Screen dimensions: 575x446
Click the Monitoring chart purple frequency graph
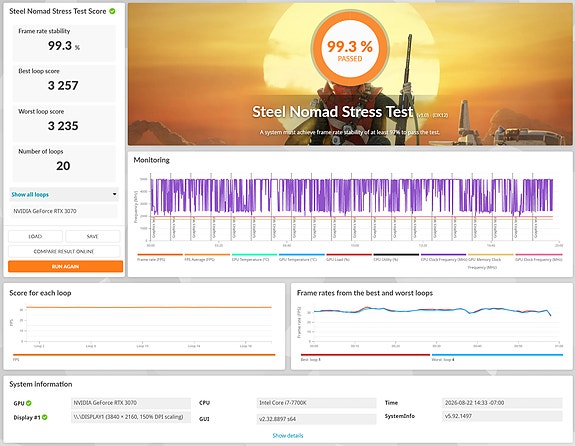point(351,196)
